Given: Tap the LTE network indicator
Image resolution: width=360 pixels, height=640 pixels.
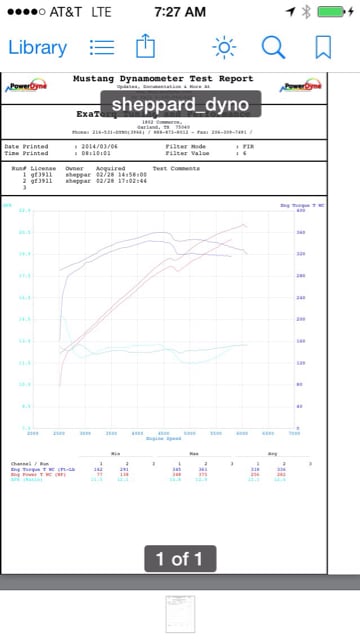Looking at the screenshot, I should pyautogui.click(x=101, y=12).
